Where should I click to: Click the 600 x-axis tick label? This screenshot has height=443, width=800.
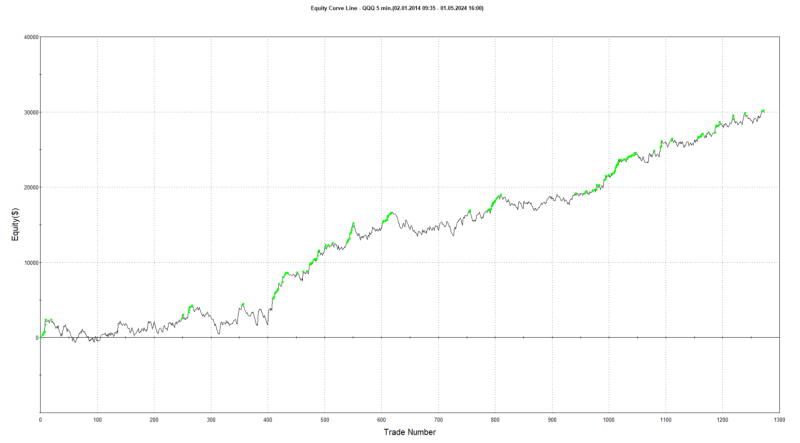[x=381, y=420]
